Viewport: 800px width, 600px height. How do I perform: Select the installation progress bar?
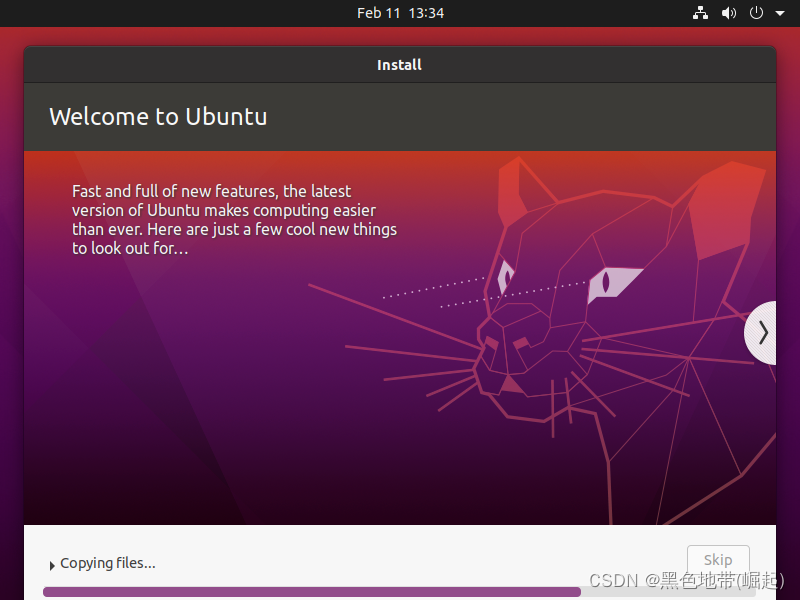400,592
